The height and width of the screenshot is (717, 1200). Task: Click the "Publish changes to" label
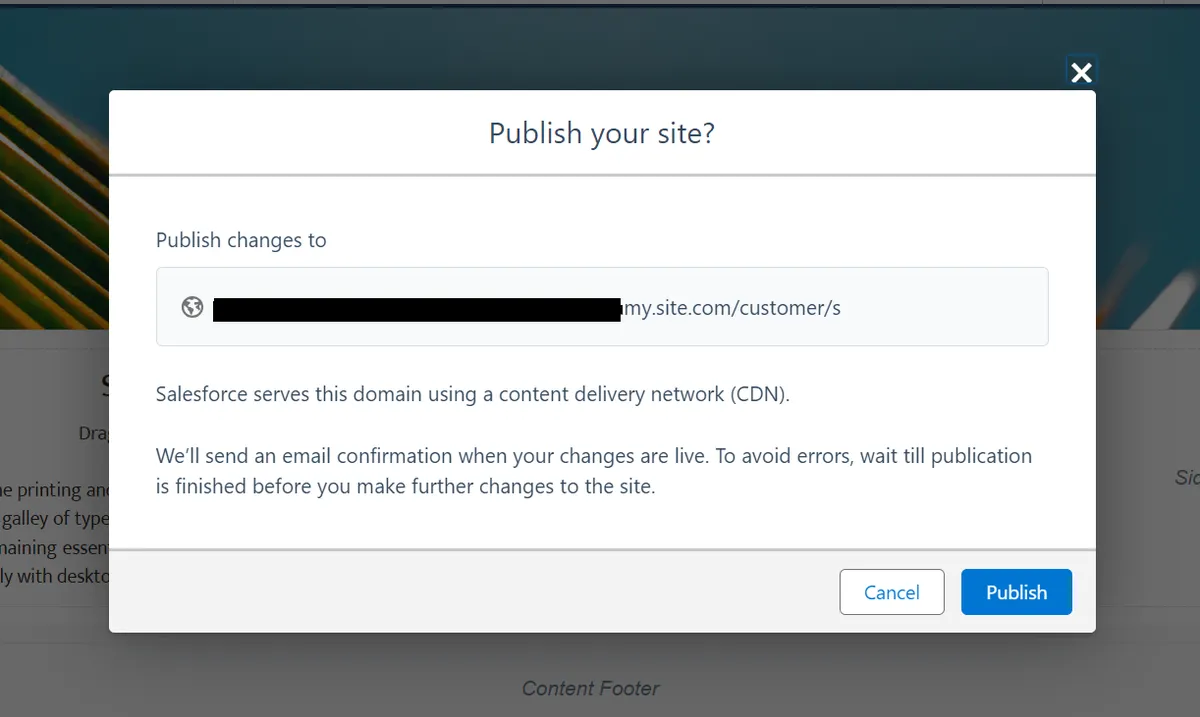pyautogui.click(x=241, y=240)
